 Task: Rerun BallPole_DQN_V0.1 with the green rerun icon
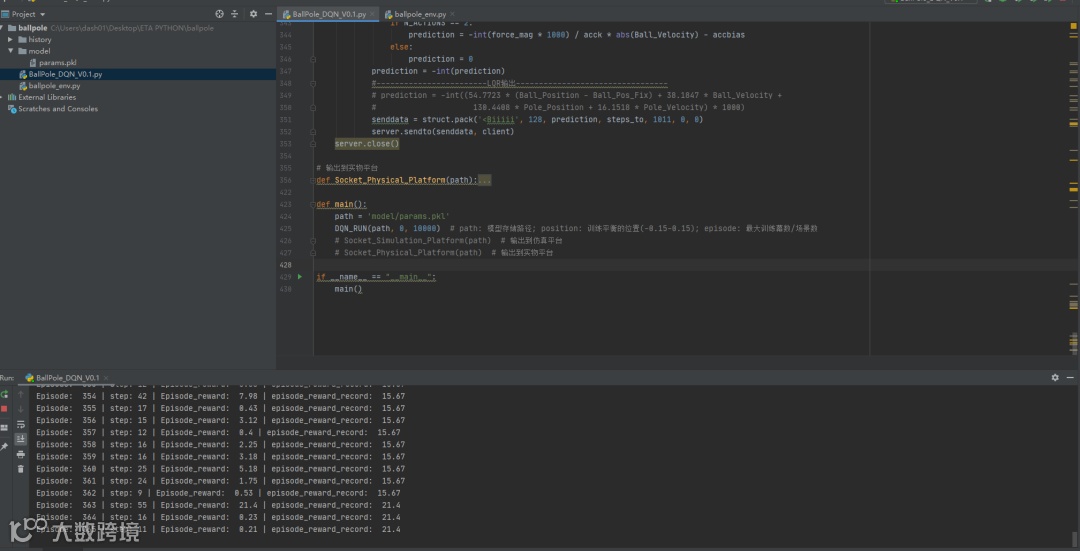tap(5, 394)
